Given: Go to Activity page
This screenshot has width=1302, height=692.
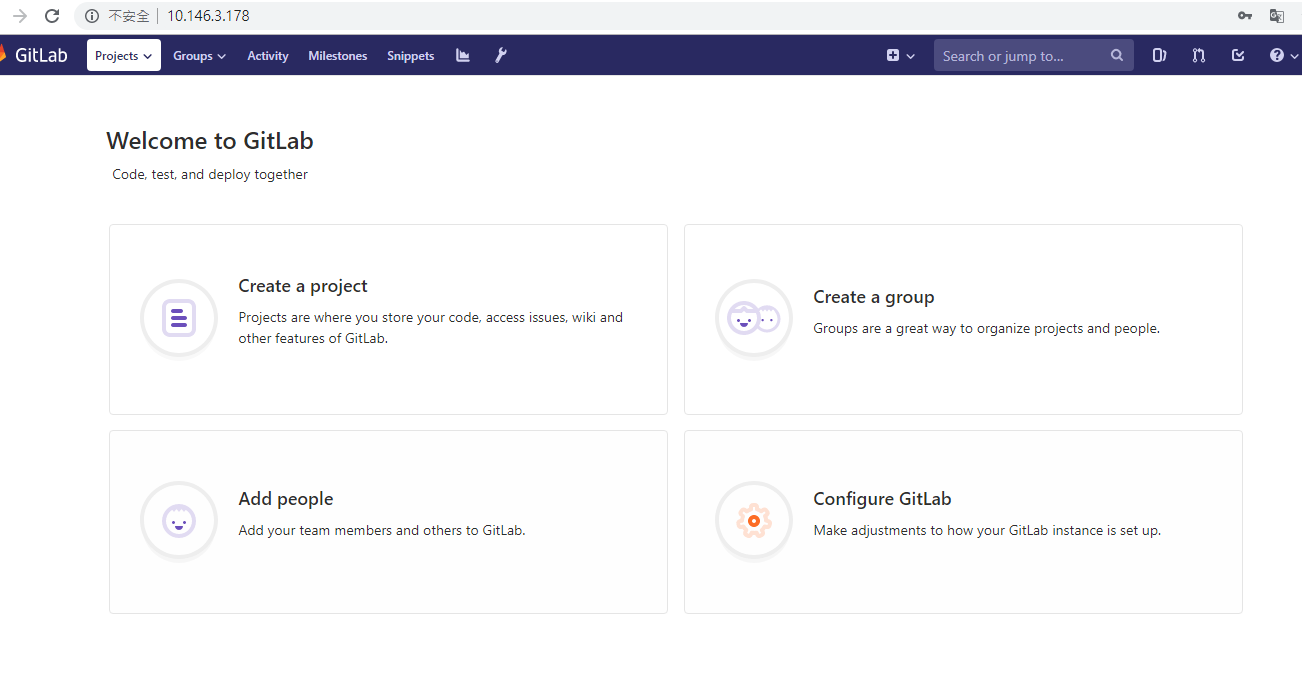Looking at the screenshot, I should pyautogui.click(x=268, y=56).
